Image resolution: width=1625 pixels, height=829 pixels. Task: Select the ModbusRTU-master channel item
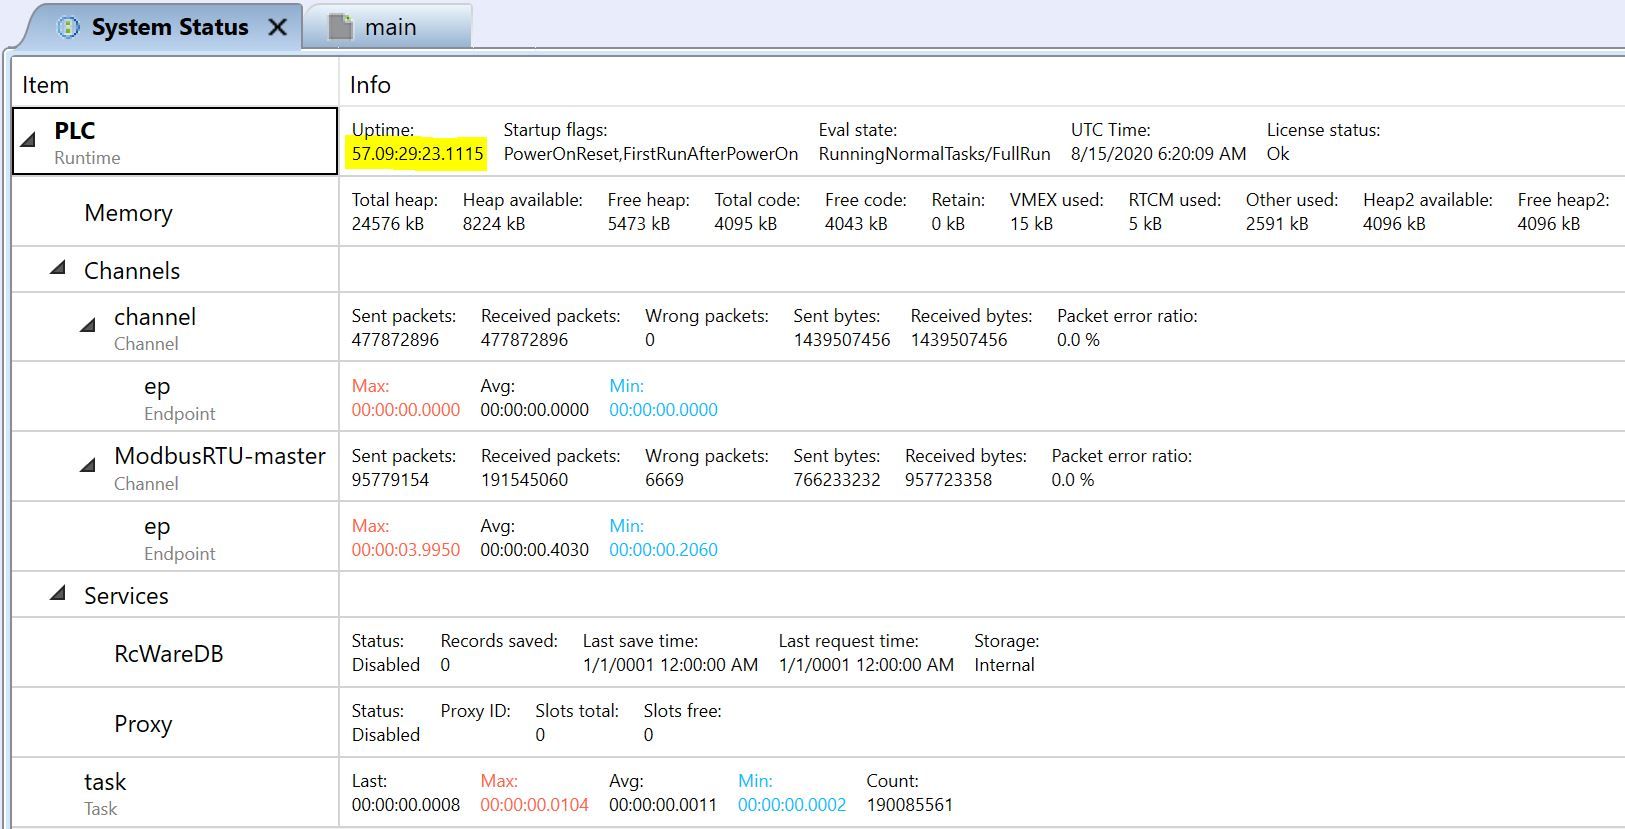tap(220, 468)
